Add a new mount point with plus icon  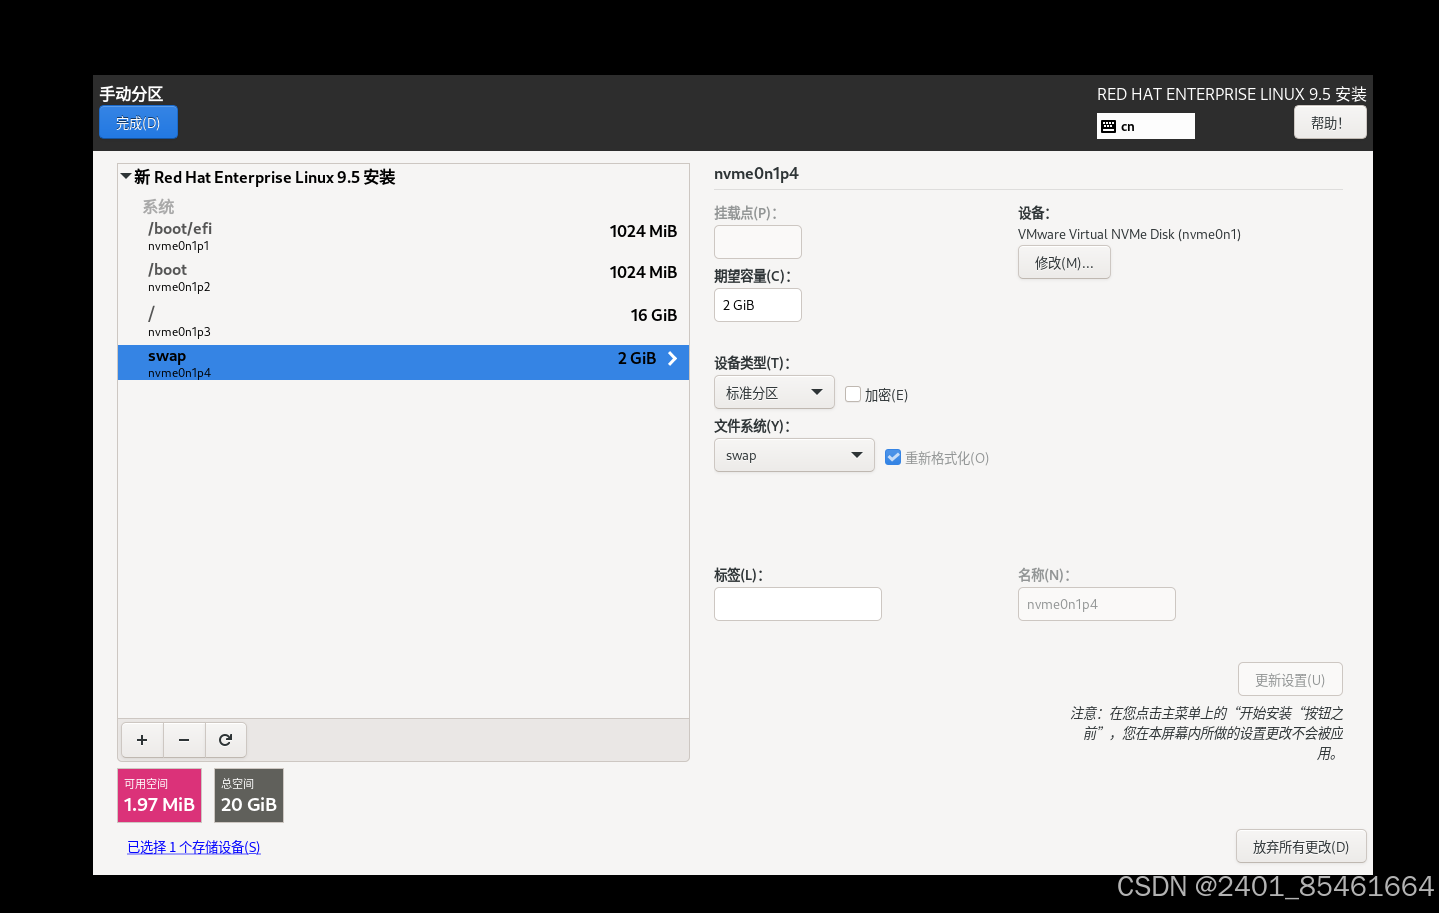[x=142, y=740]
